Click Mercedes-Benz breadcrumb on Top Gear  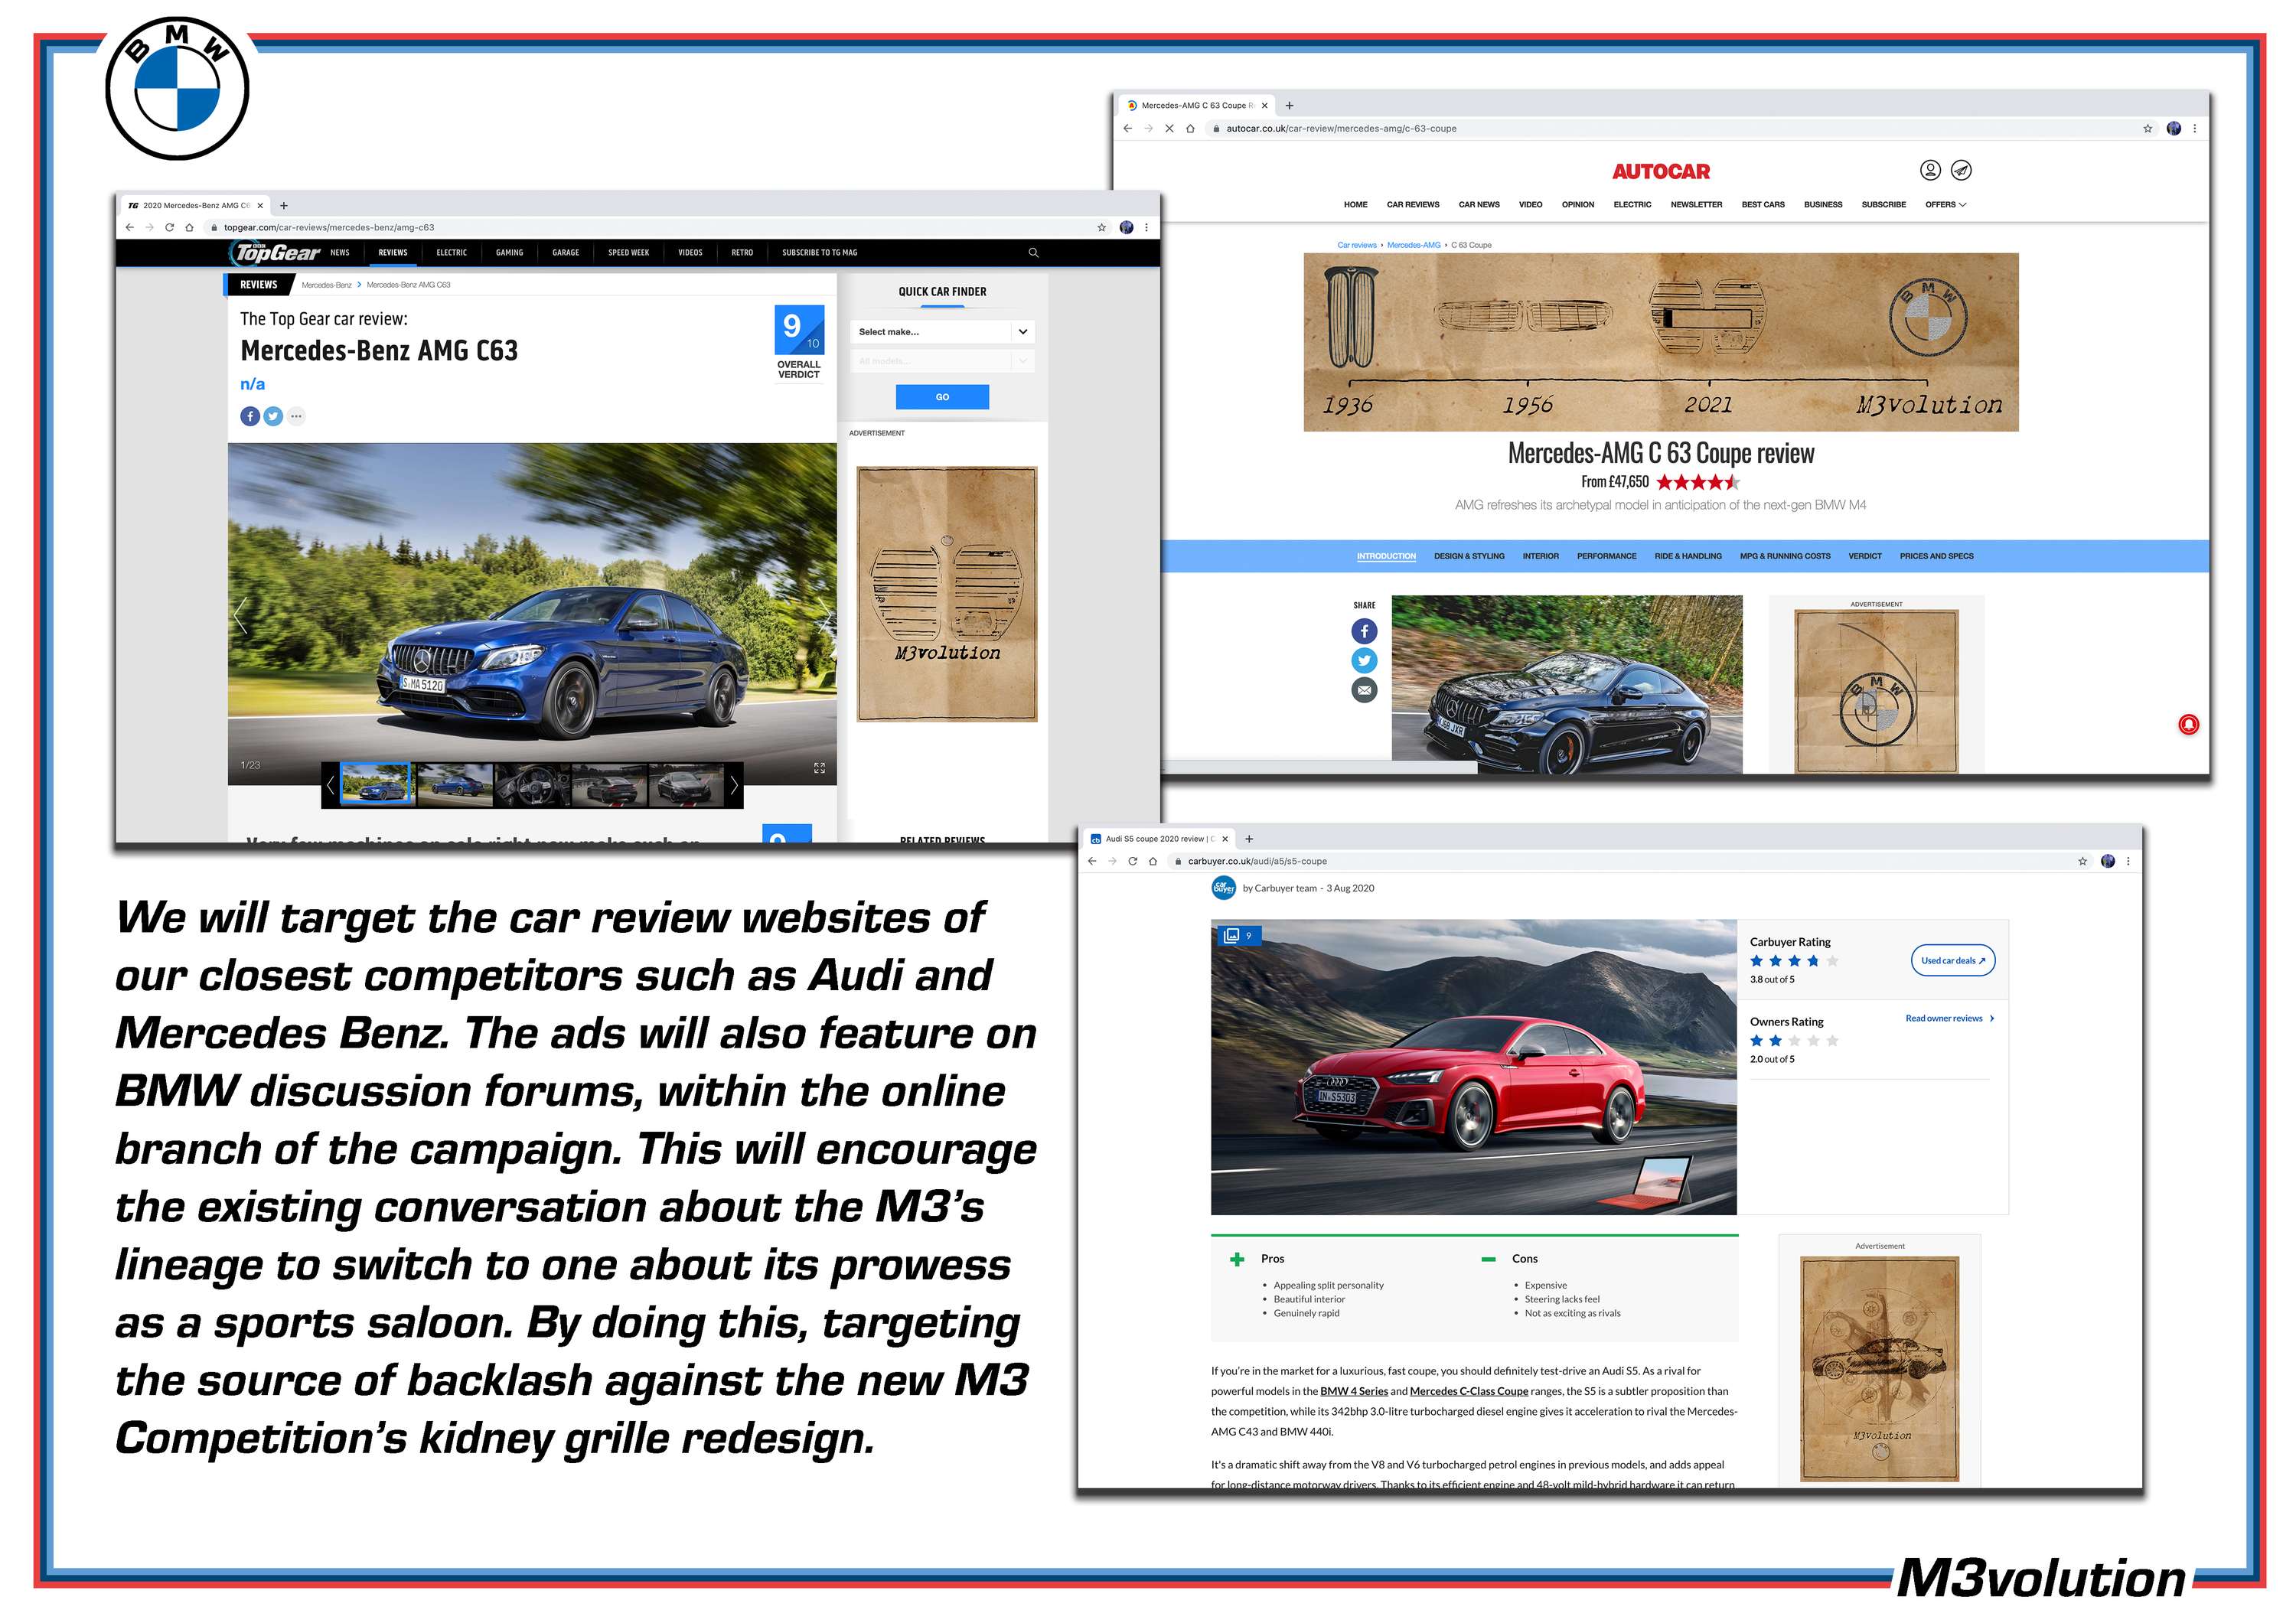pos(326,285)
